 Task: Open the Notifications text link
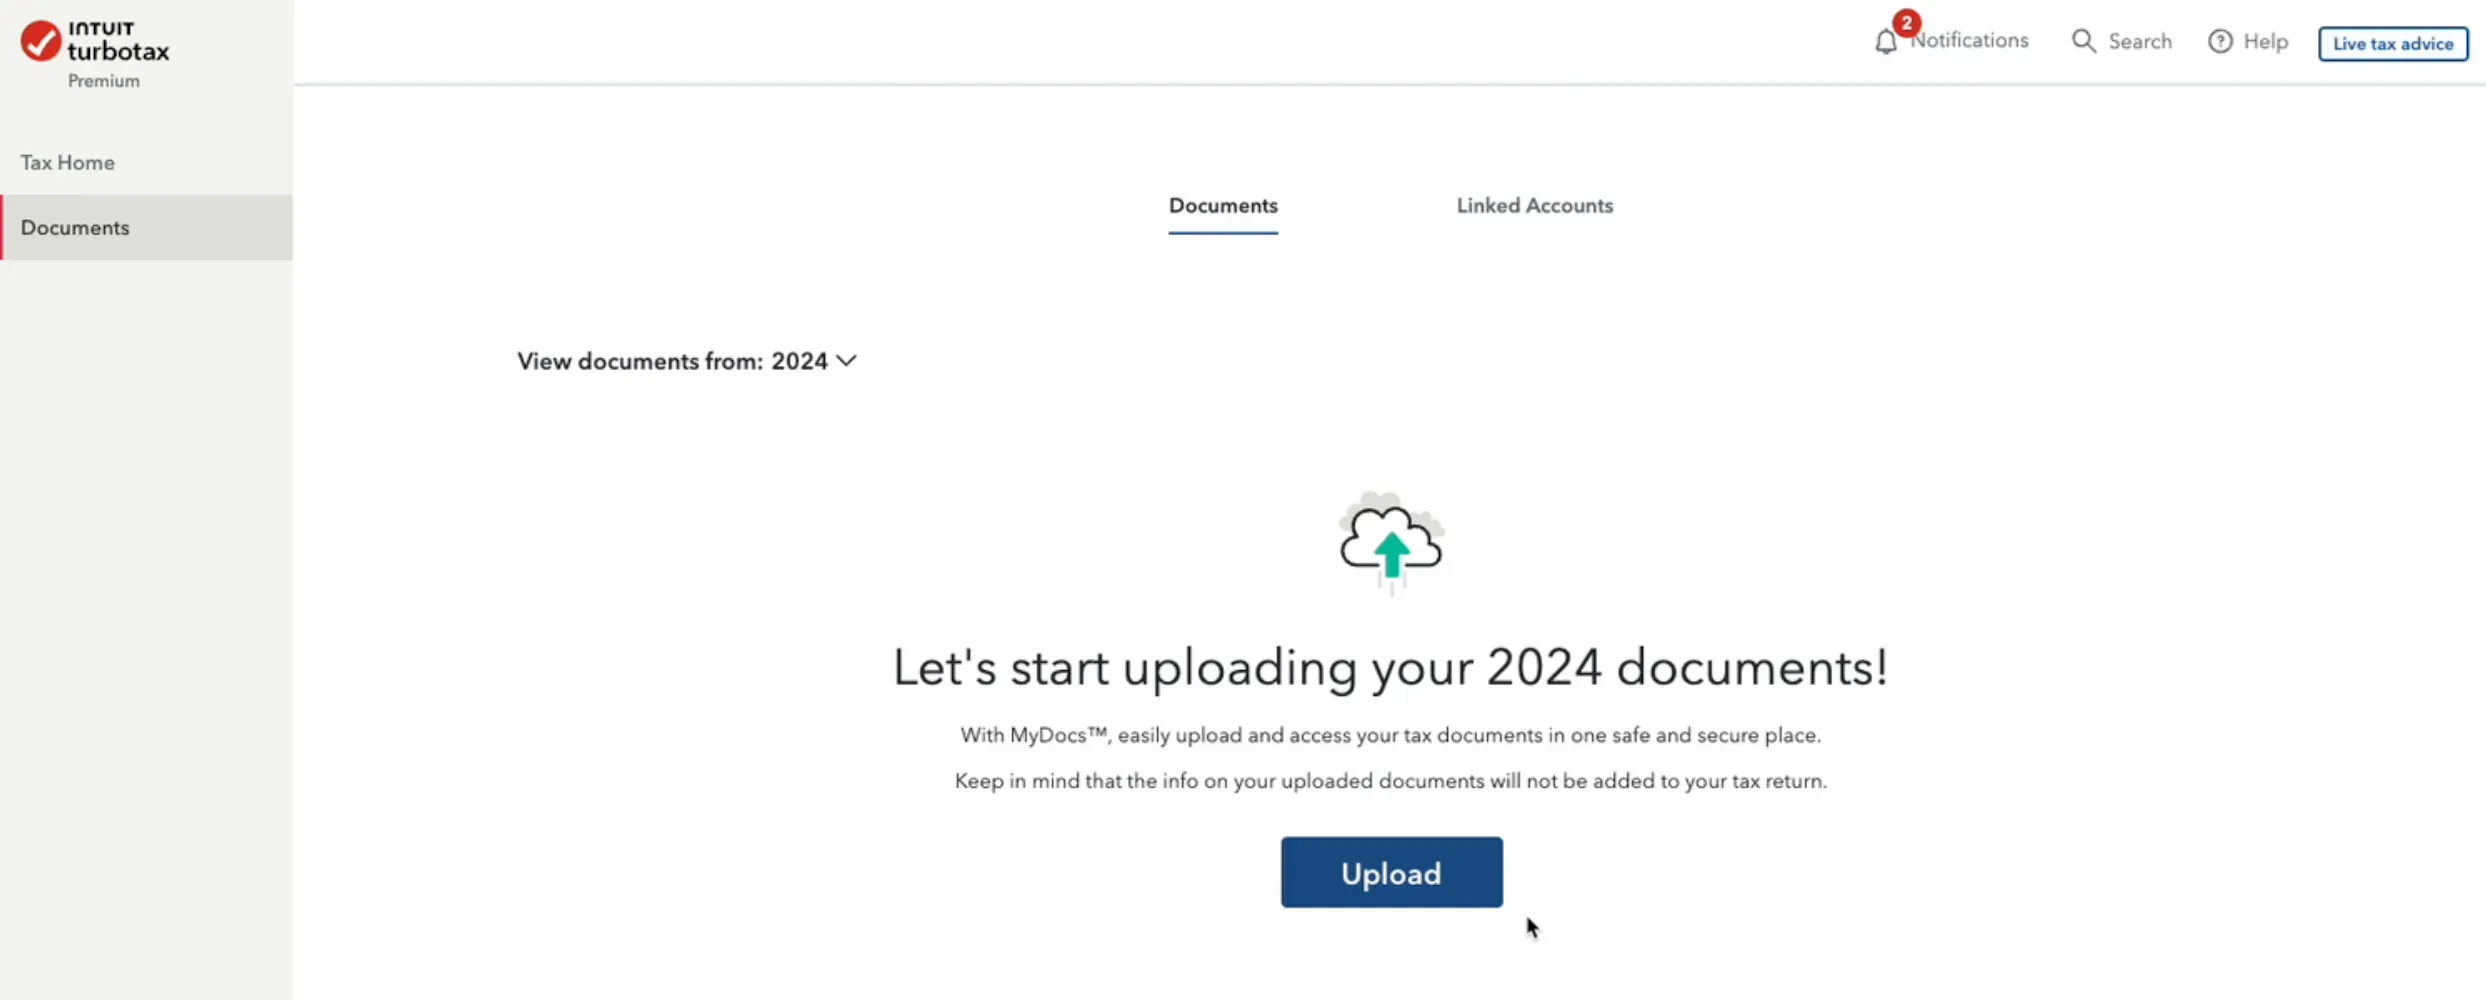pos(1970,41)
